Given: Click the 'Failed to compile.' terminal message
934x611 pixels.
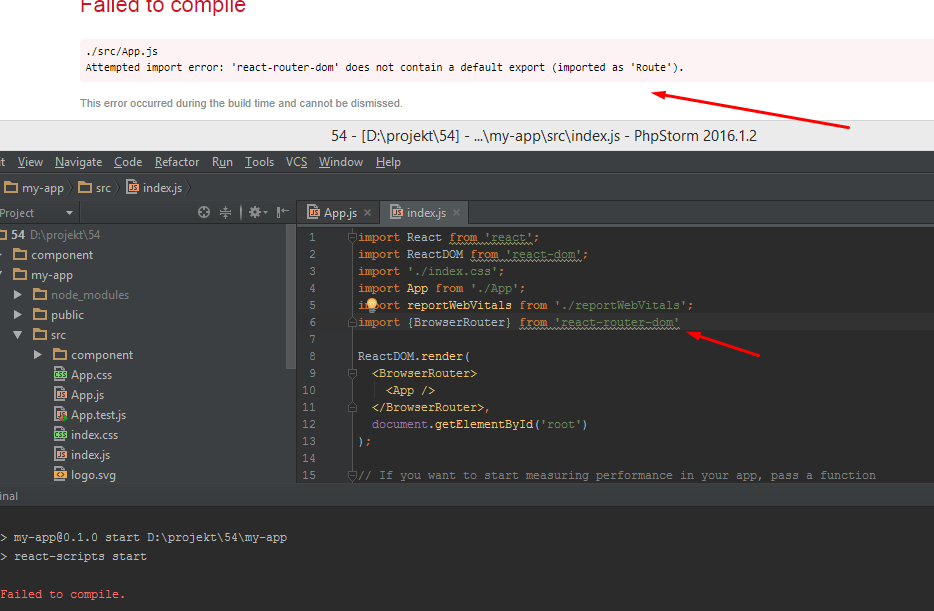Looking at the screenshot, I should coord(63,594).
